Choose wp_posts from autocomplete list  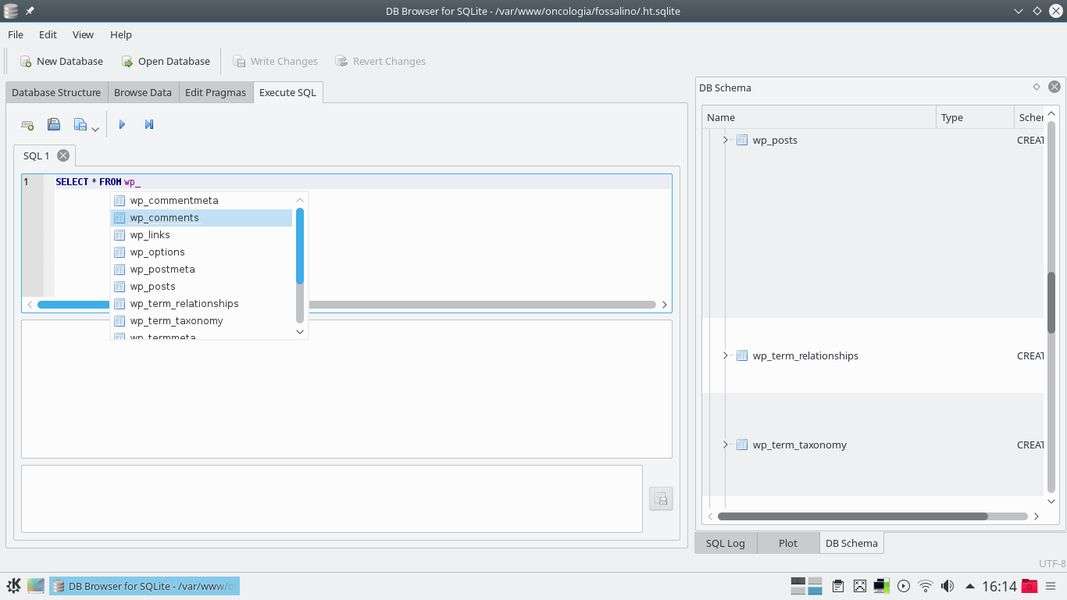[201, 286]
